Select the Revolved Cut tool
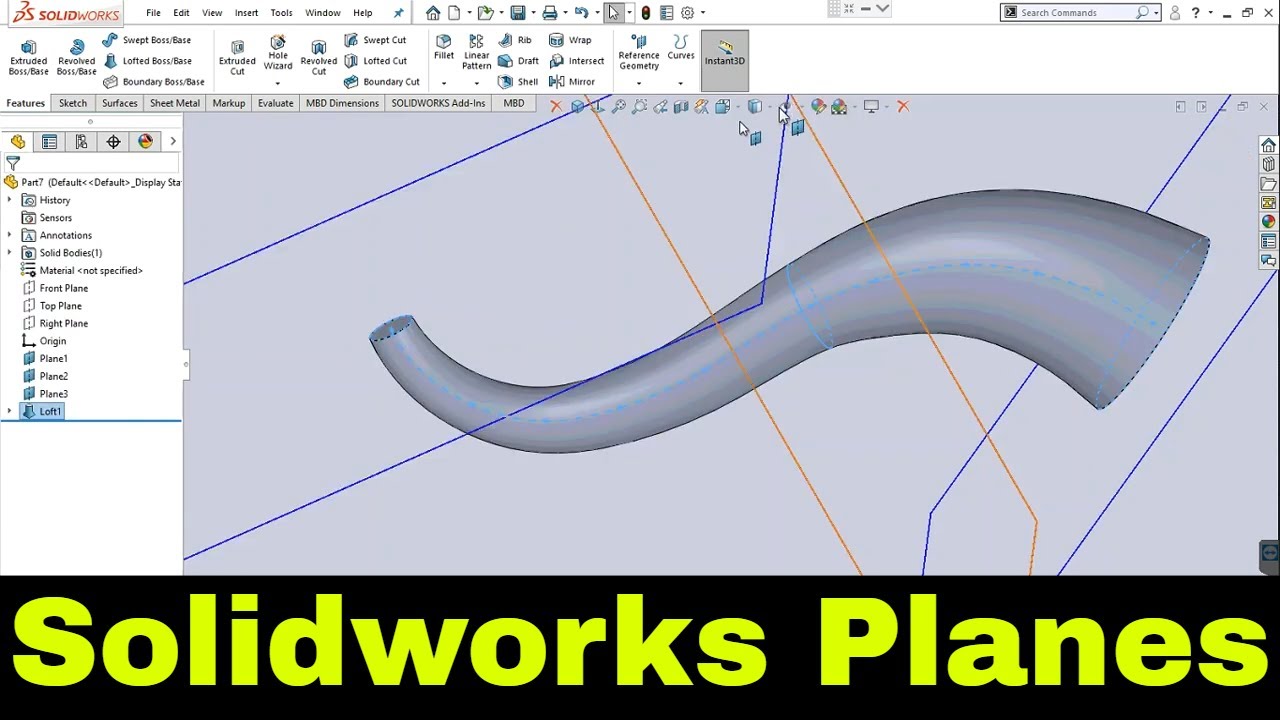The height and width of the screenshot is (720, 1280). point(318,59)
